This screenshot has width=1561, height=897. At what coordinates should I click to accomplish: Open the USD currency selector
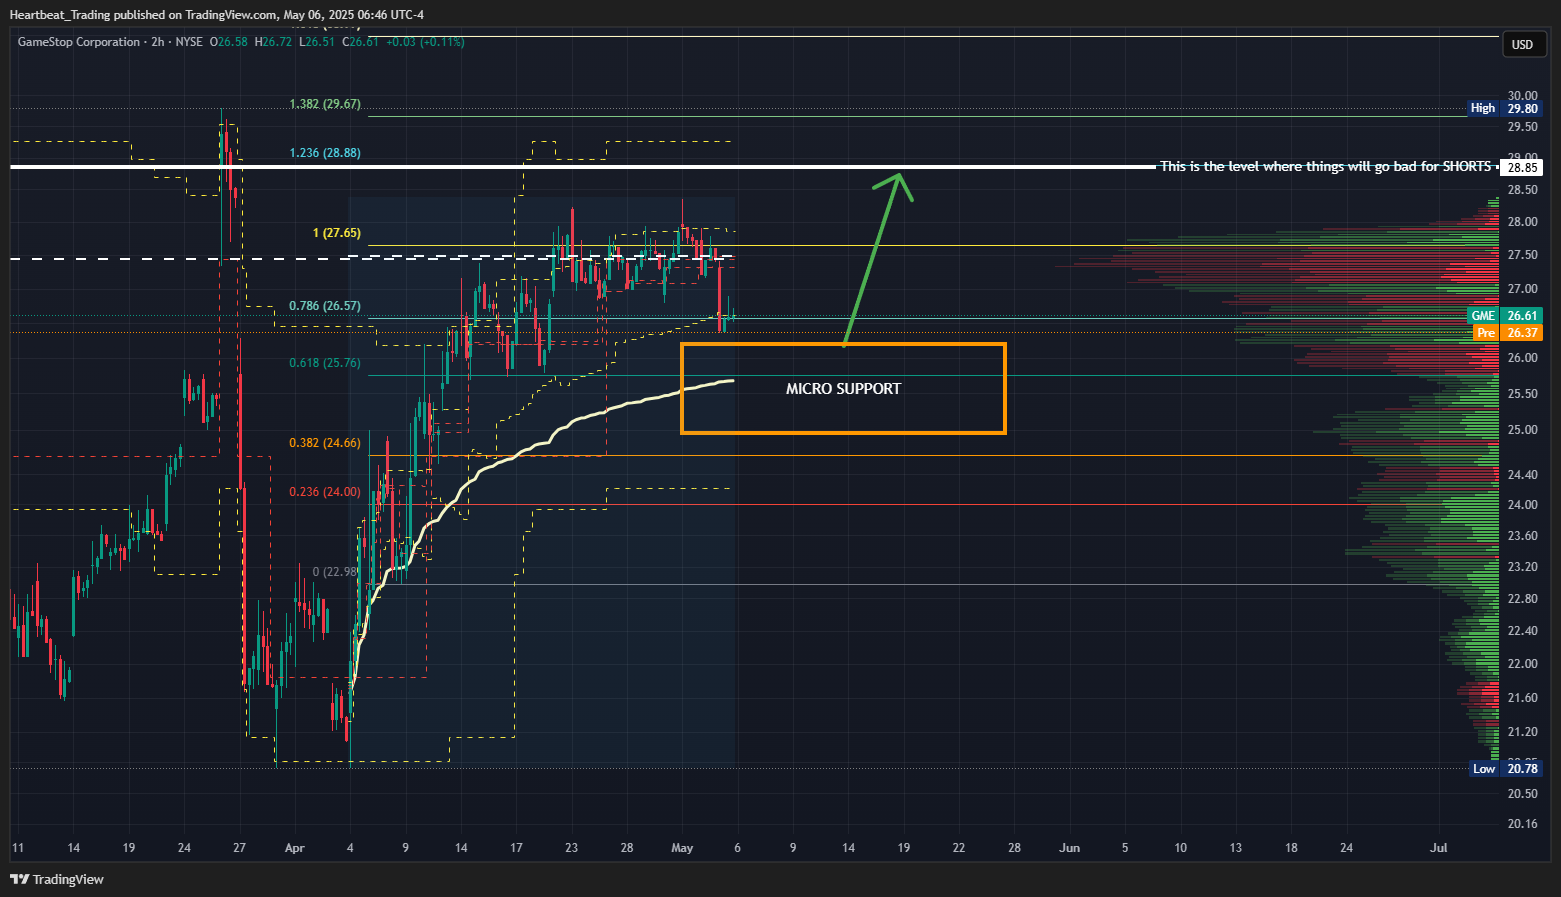pyautogui.click(x=1523, y=44)
